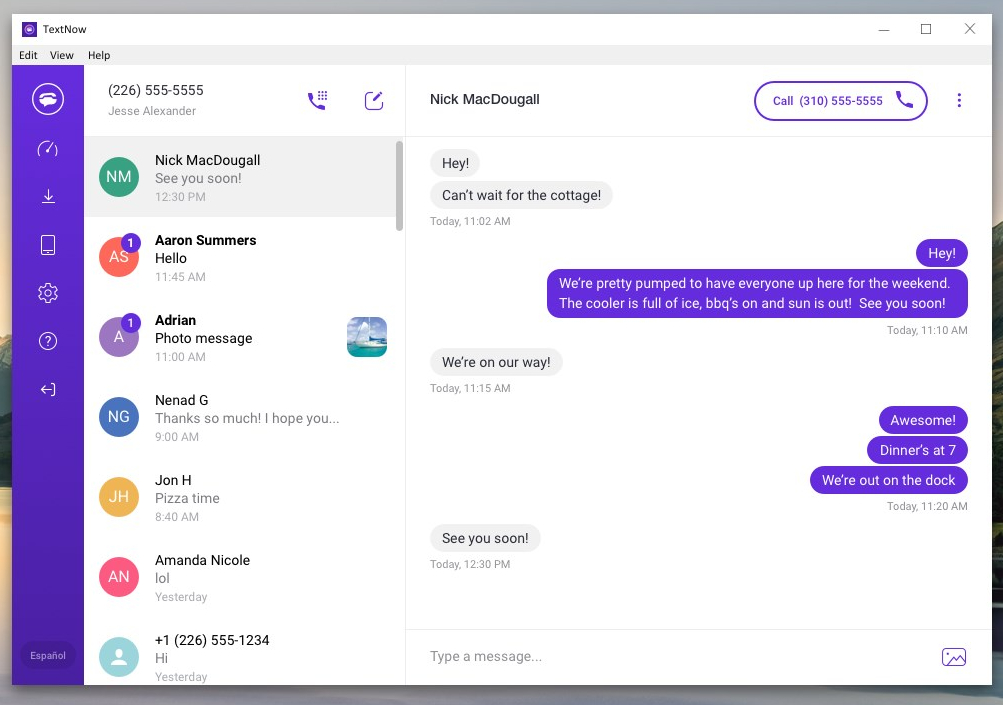
Task: Open the gauge icon in the sidebar
Action: coord(47,148)
